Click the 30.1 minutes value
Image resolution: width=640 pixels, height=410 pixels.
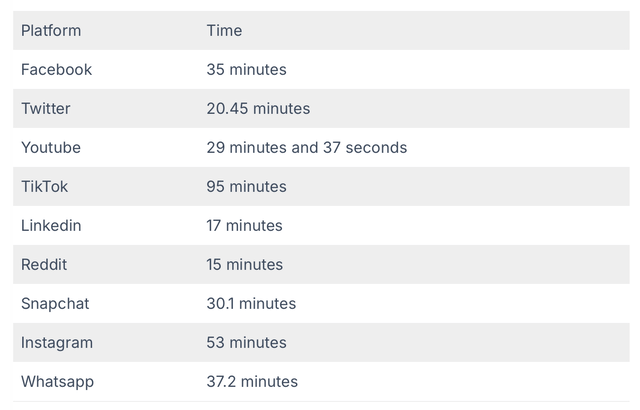point(251,304)
